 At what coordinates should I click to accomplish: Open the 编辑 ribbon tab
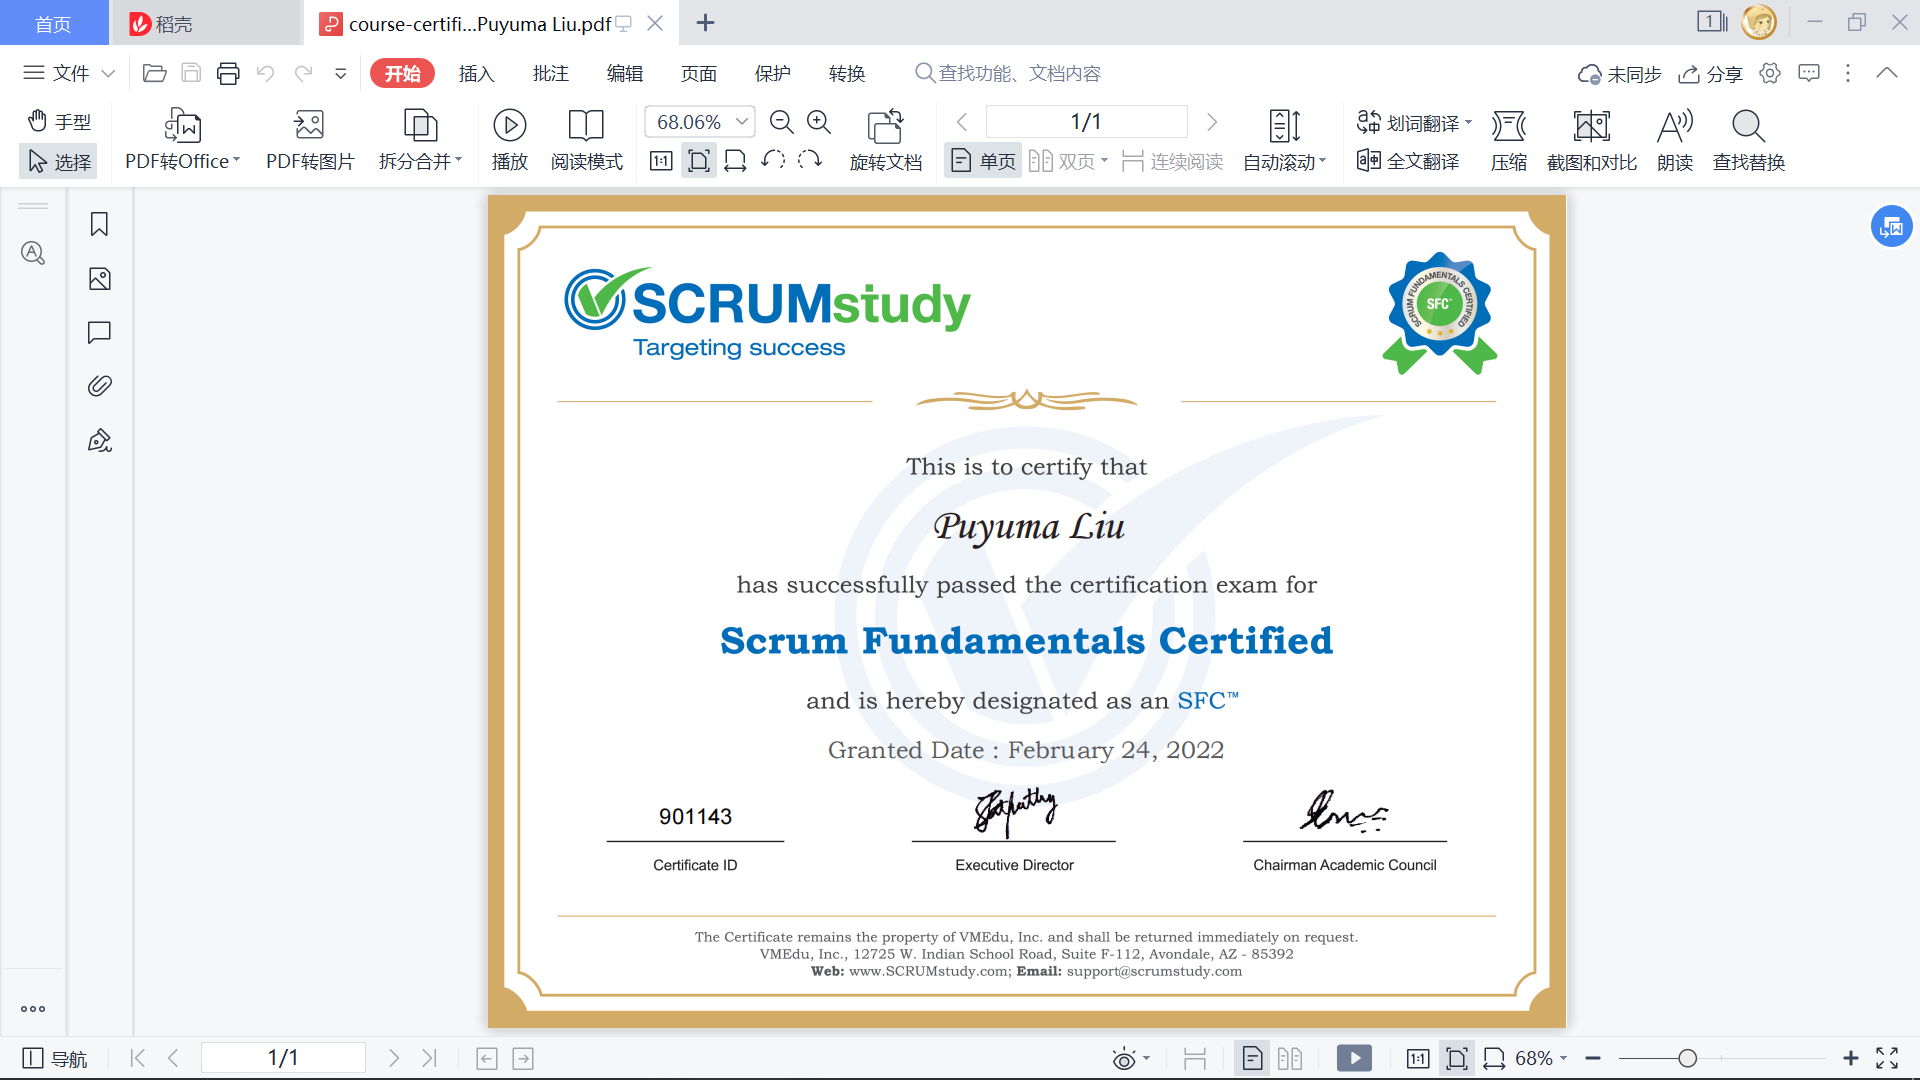point(624,73)
